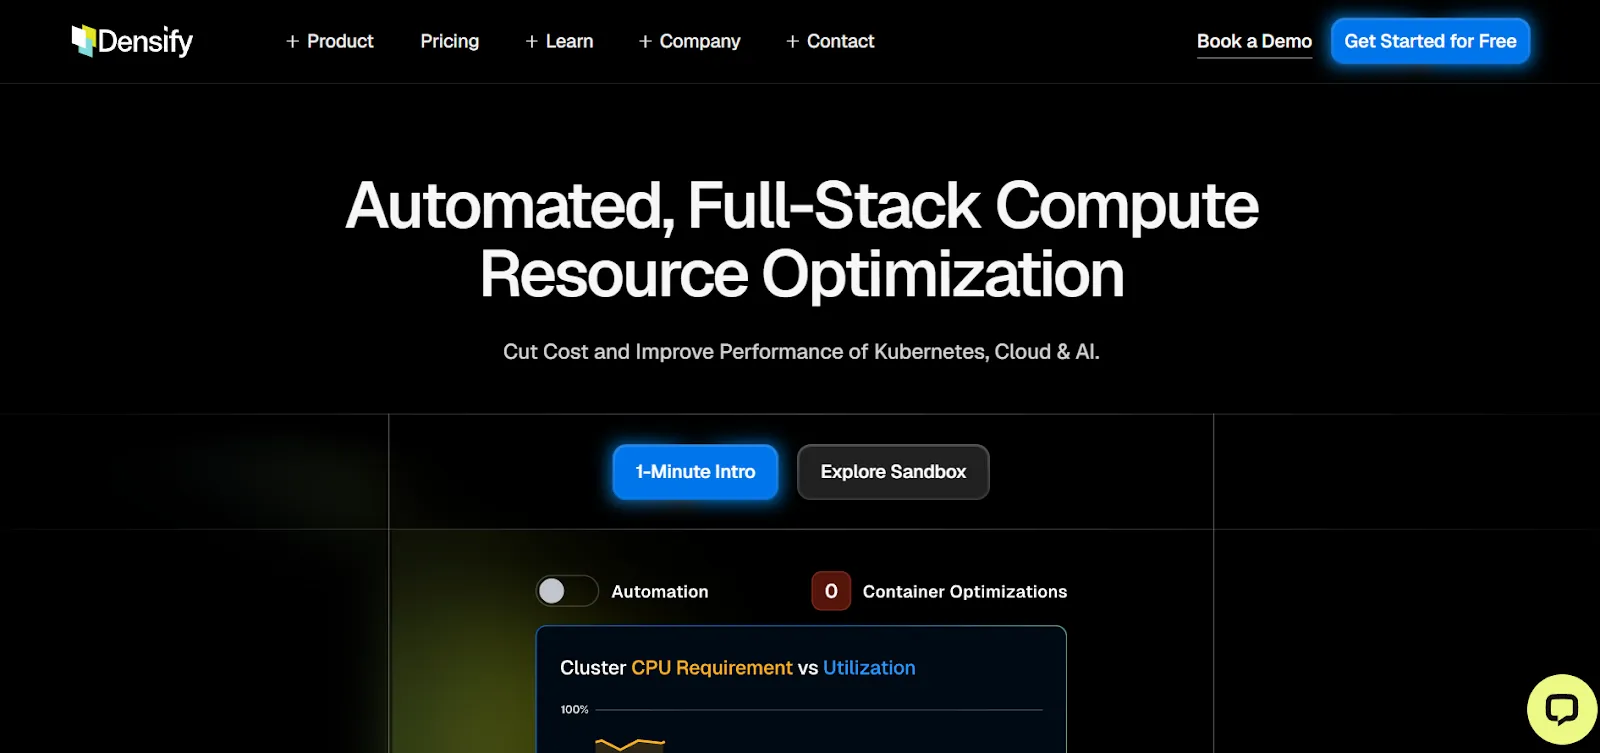
Task: Play the 1-Minute Intro
Action: (x=695, y=472)
